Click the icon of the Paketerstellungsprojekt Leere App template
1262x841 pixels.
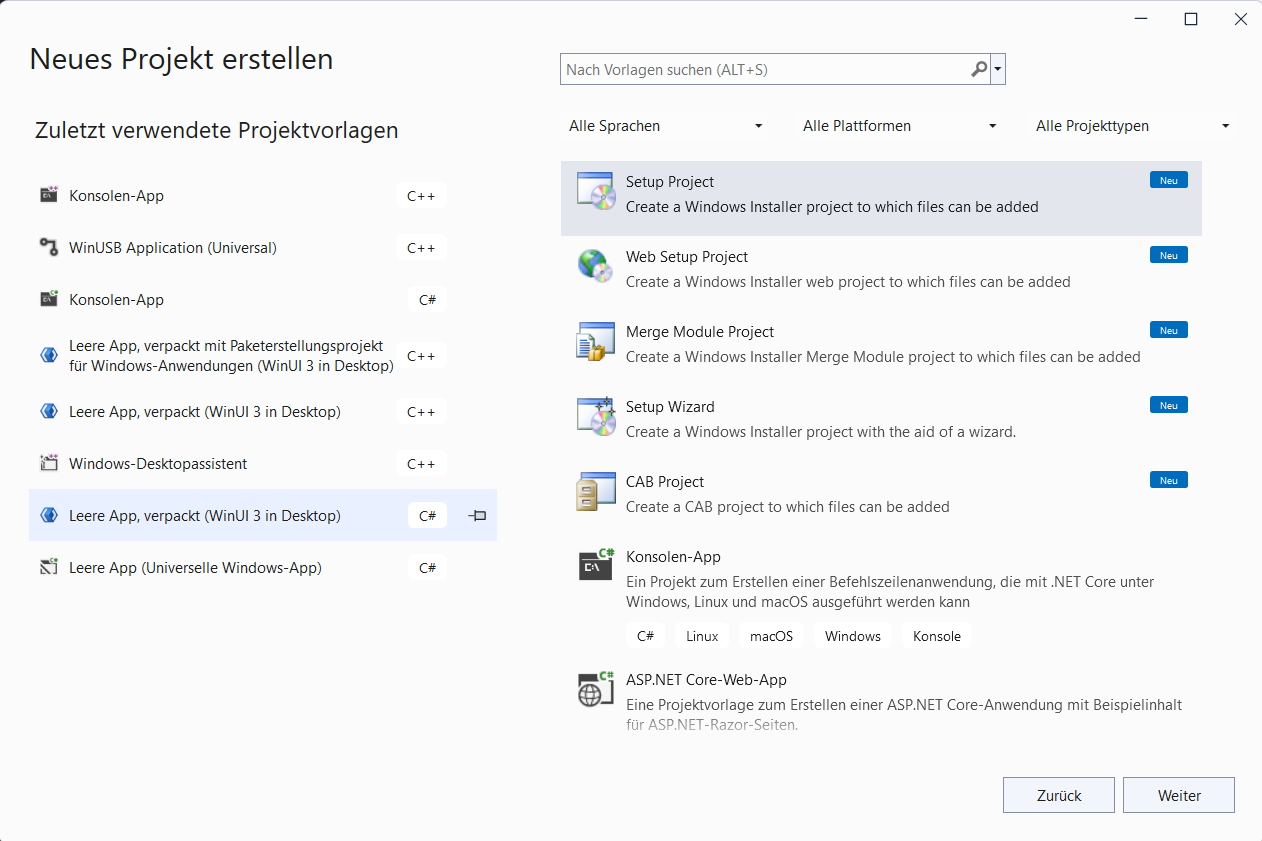[49, 355]
